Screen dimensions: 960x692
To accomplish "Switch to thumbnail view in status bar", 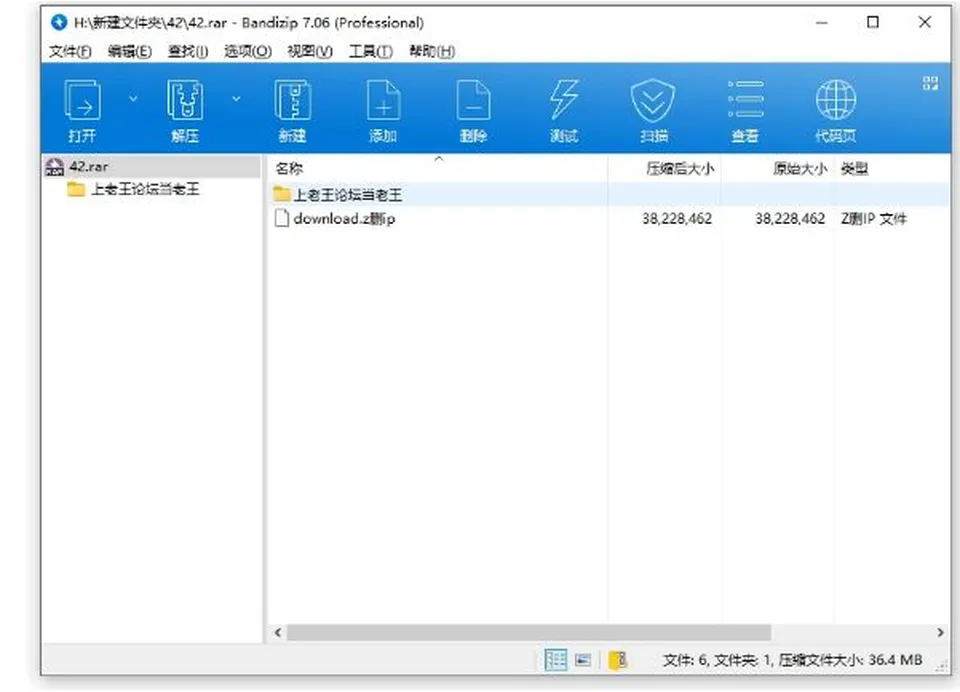I will click(x=583, y=660).
